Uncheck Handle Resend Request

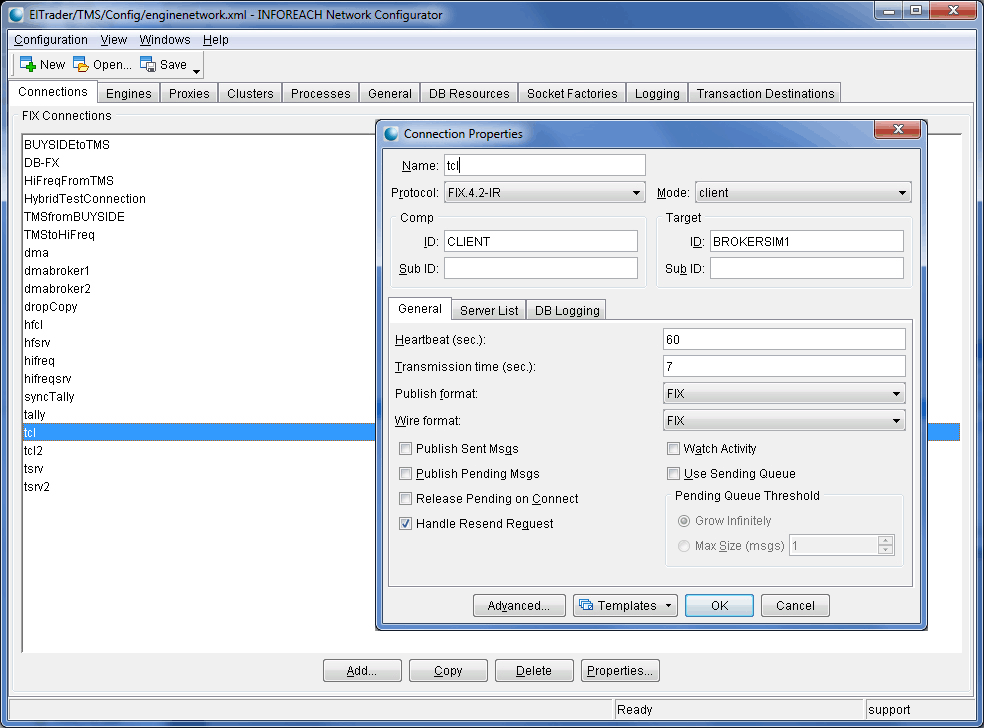click(406, 524)
